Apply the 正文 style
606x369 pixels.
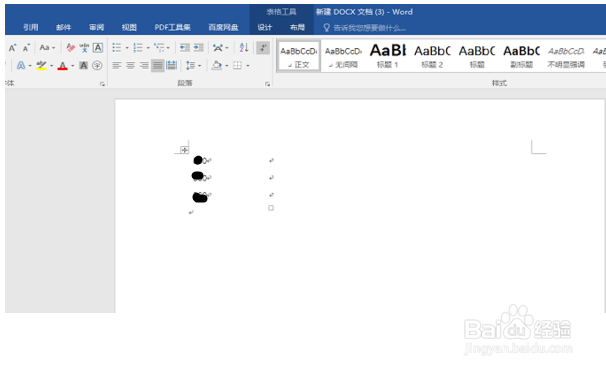tap(299, 56)
